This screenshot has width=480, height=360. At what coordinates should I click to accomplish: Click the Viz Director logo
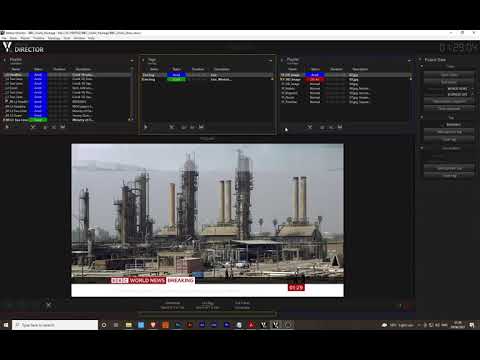point(23,47)
